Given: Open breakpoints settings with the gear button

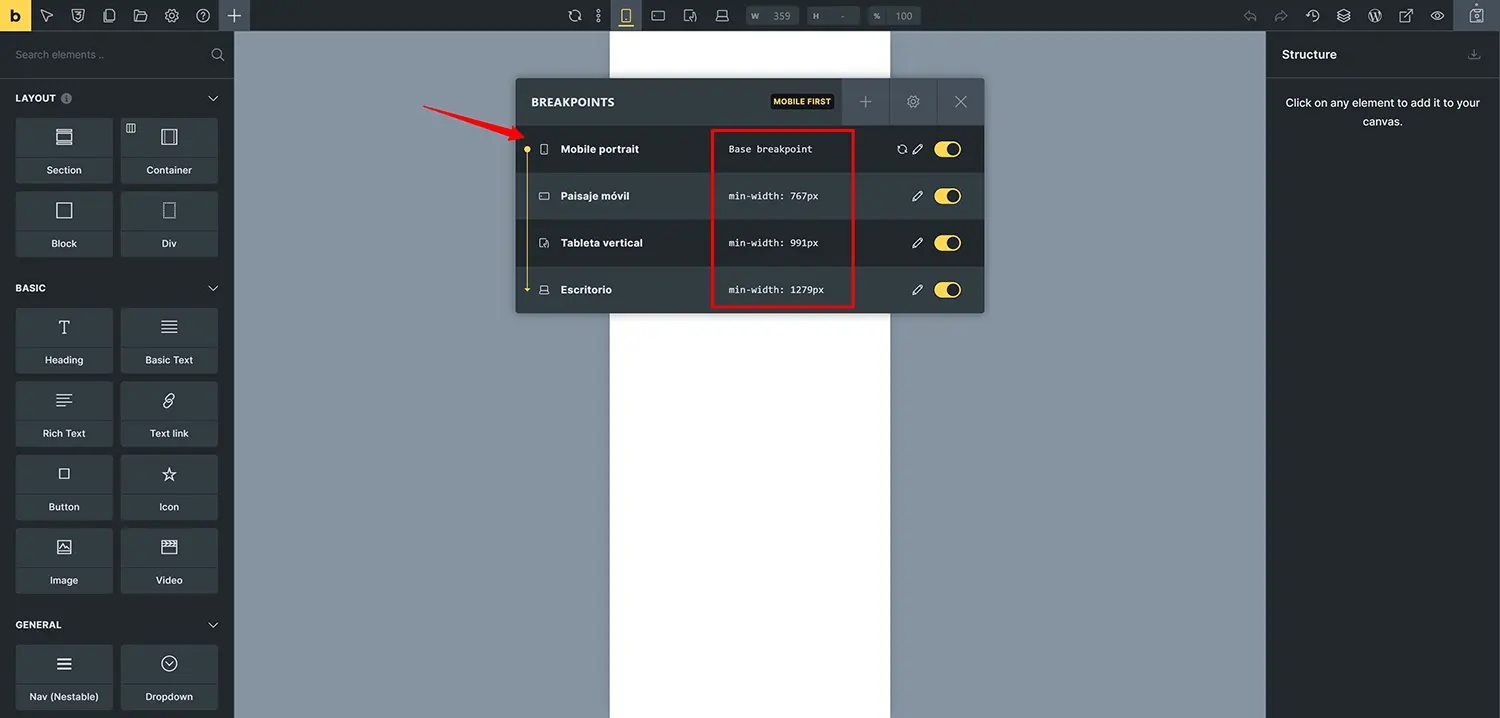Looking at the screenshot, I should coord(912,101).
